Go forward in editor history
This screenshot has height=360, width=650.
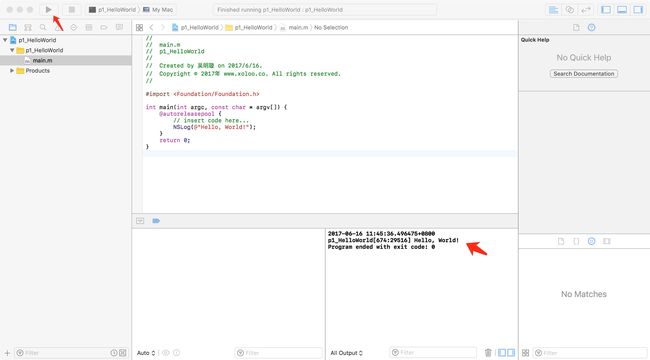(x=163, y=27)
